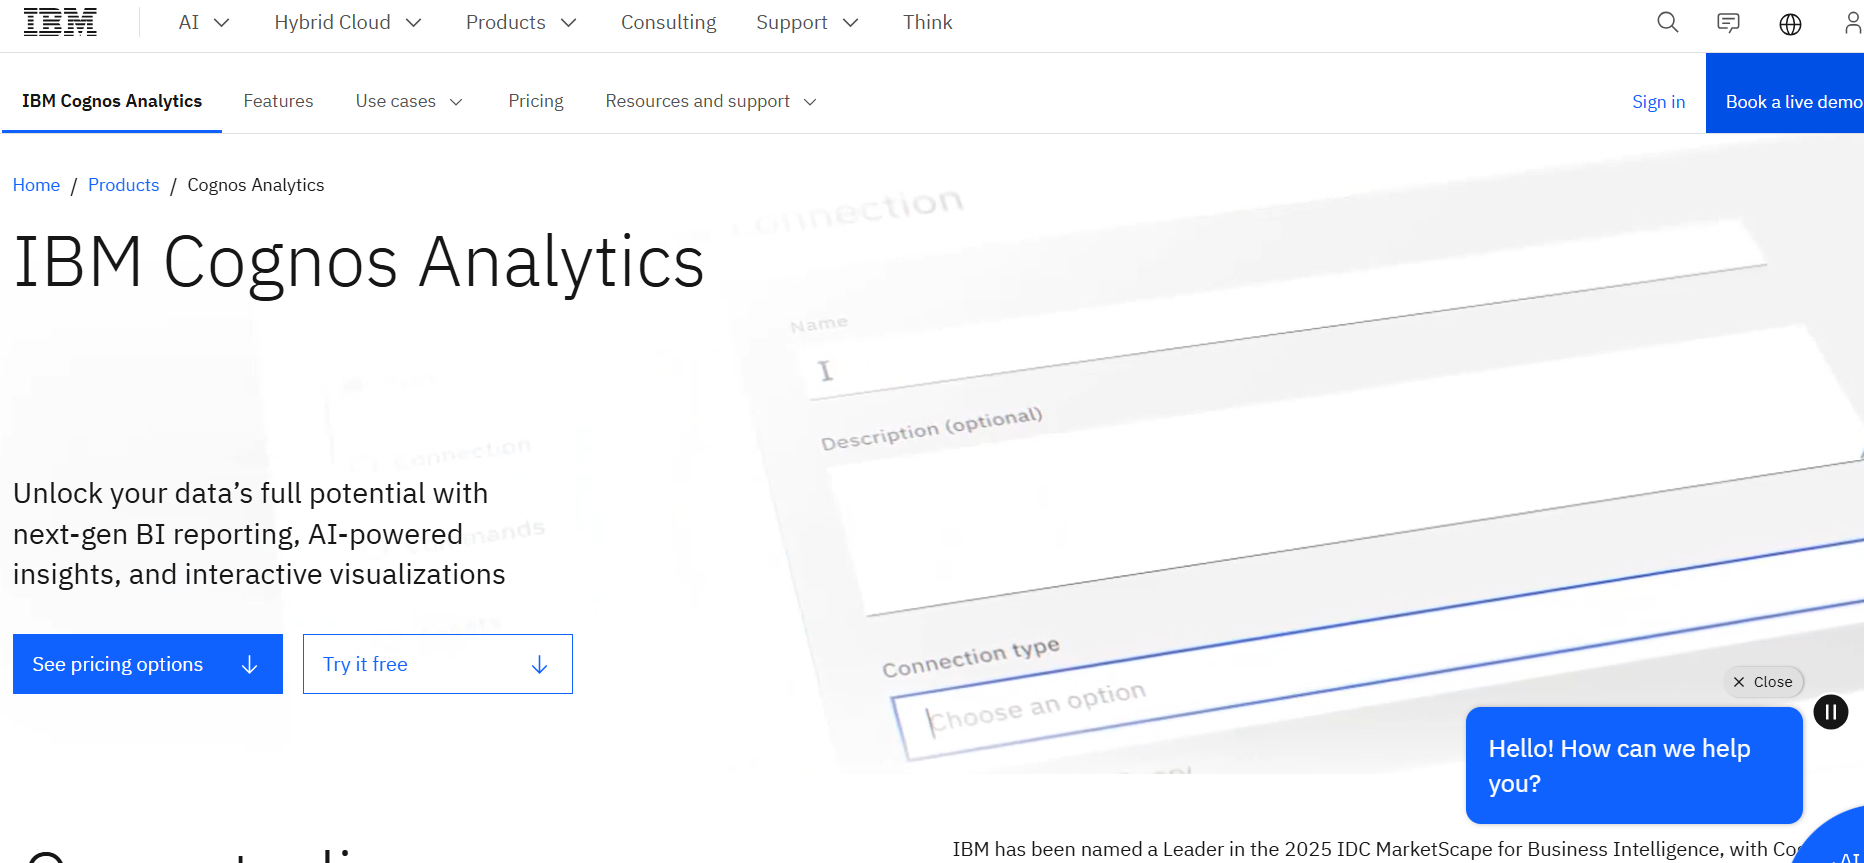The image size is (1864, 863).
Task: Expand the Support menu
Action: pyautogui.click(x=807, y=22)
